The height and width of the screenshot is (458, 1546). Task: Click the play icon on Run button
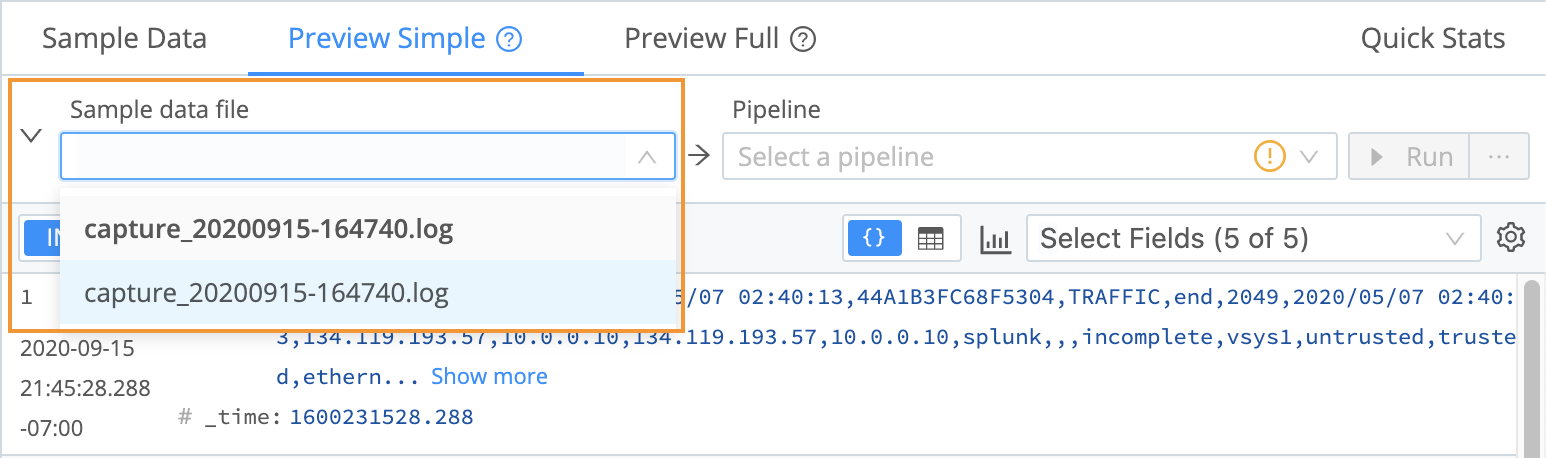(x=1377, y=157)
